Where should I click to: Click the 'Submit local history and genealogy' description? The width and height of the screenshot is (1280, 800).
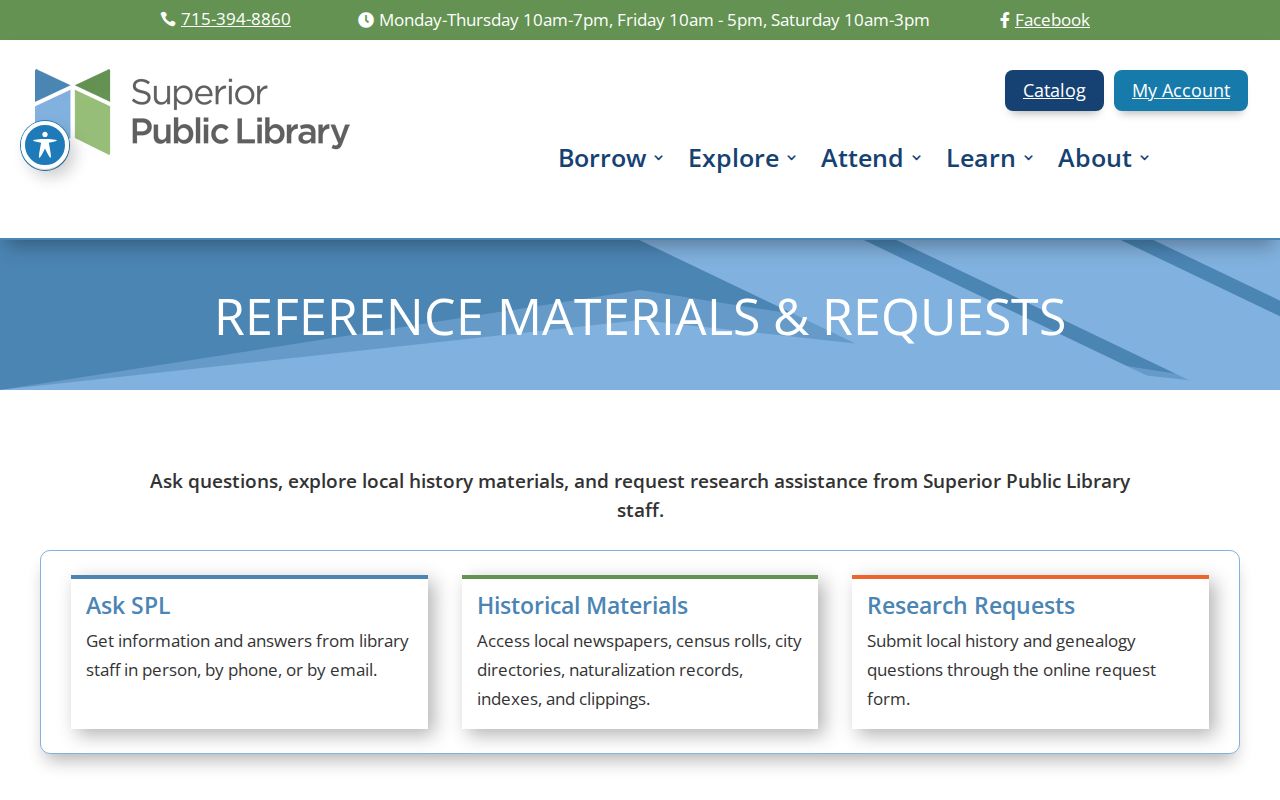click(x=1011, y=670)
